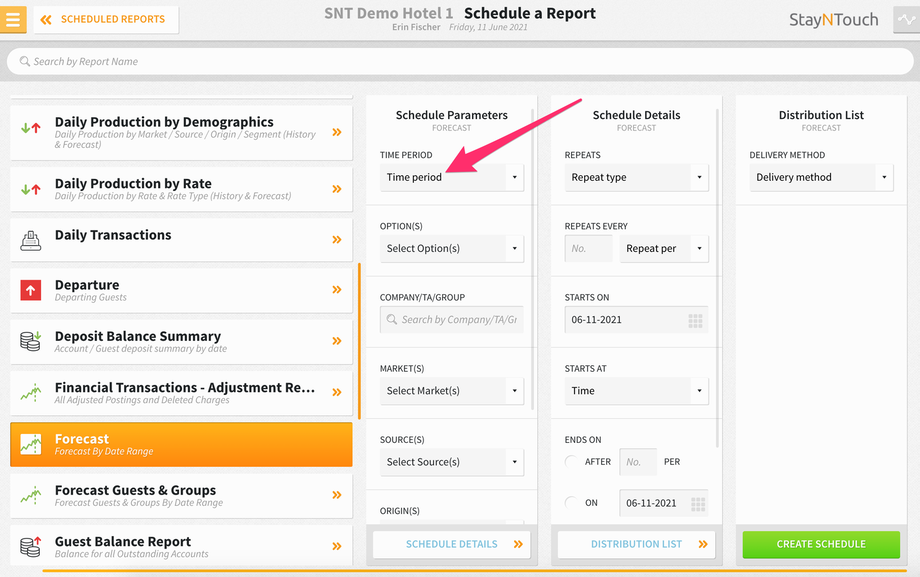920x577 pixels.
Task: Open the hamburger main menu
Action: point(13,19)
